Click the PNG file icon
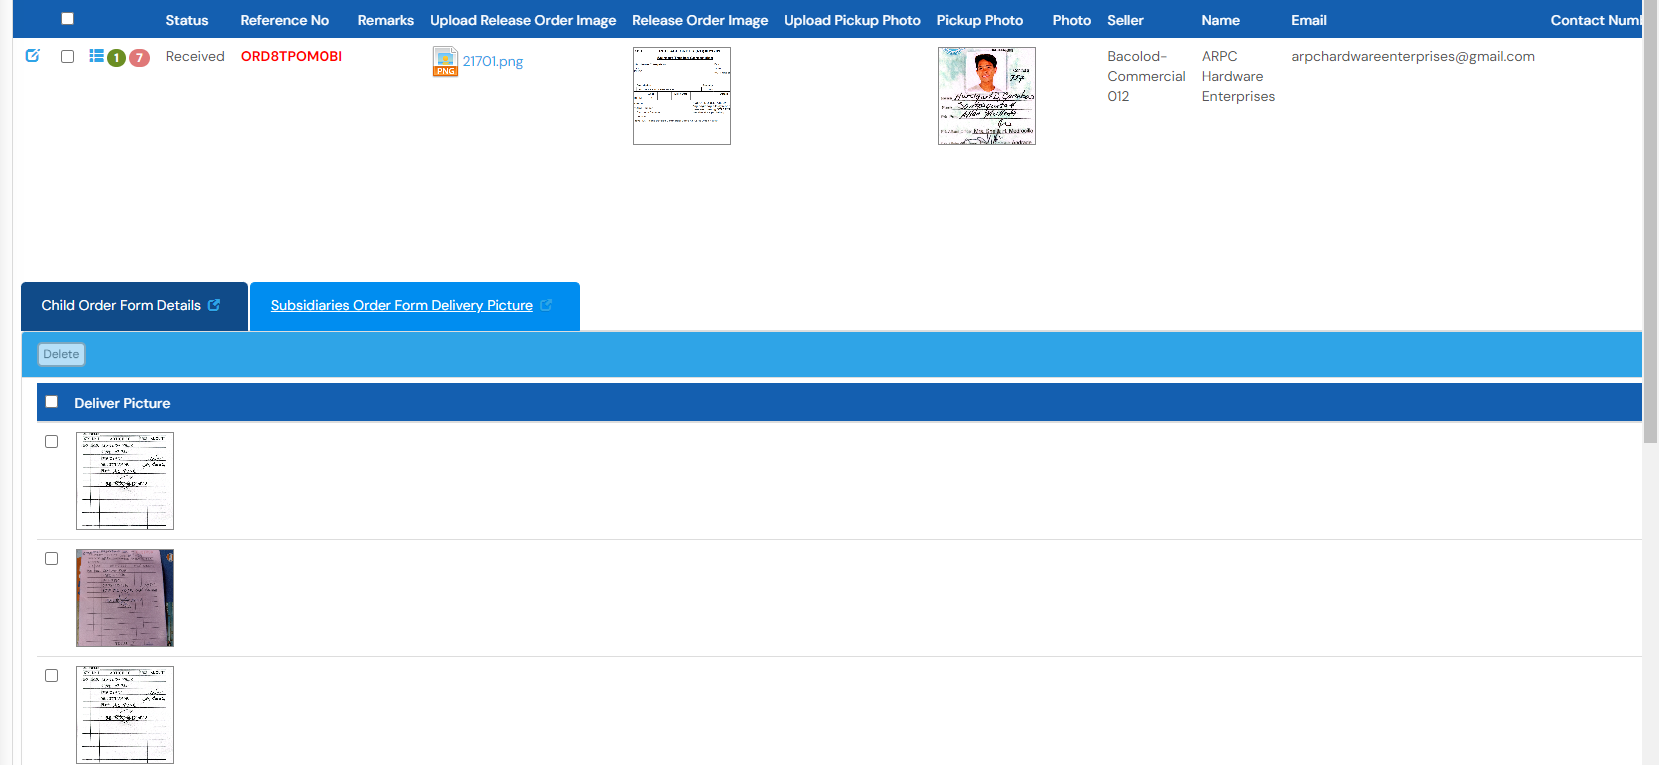Screen dimensions: 1659x765 pyautogui.click(x=445, y=62)
